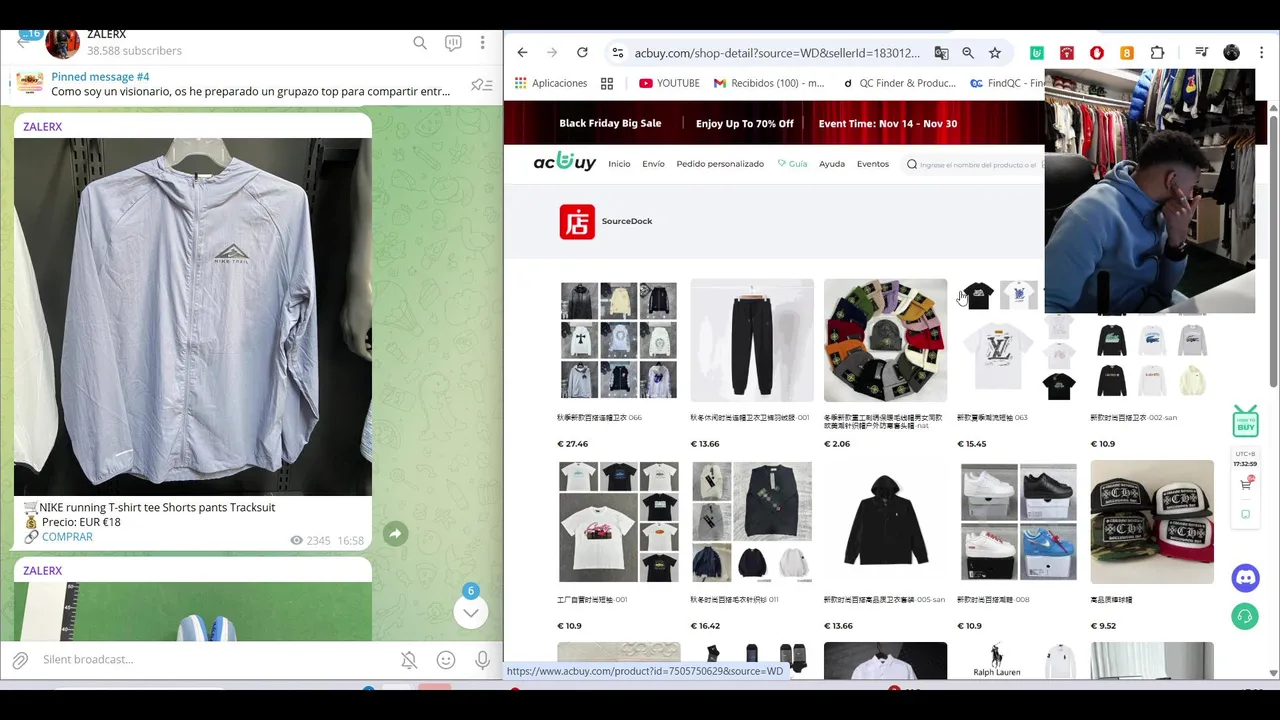The width and height of the screenshot is (1280, 720).
Task: Open Pedido personalizado menu item
Action: 720,164
